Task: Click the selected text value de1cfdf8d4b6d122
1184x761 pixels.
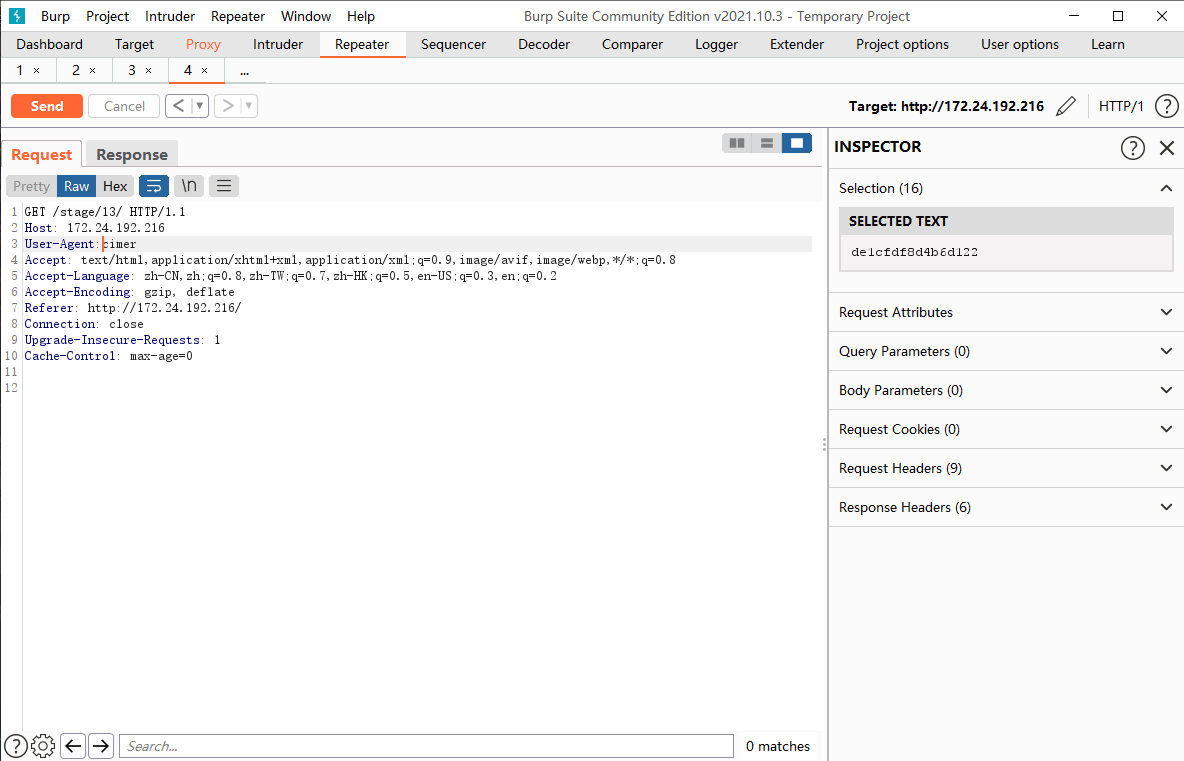Action: [914, 252]
